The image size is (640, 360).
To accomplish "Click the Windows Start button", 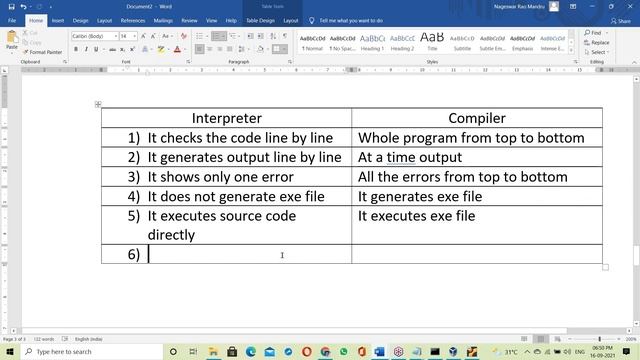I will (x=10, y=351).
